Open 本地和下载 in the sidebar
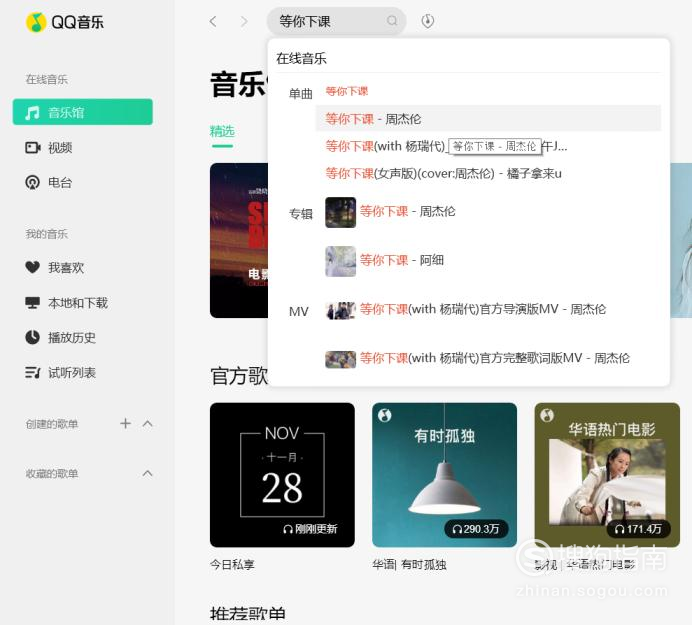 [x=78, y=303]
